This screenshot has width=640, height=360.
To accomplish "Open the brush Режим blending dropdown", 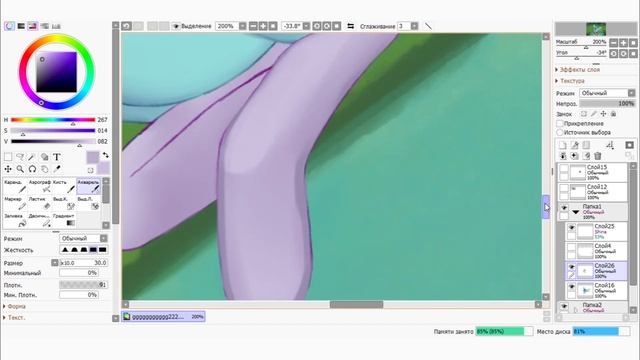I will click(x=84, y=238).
